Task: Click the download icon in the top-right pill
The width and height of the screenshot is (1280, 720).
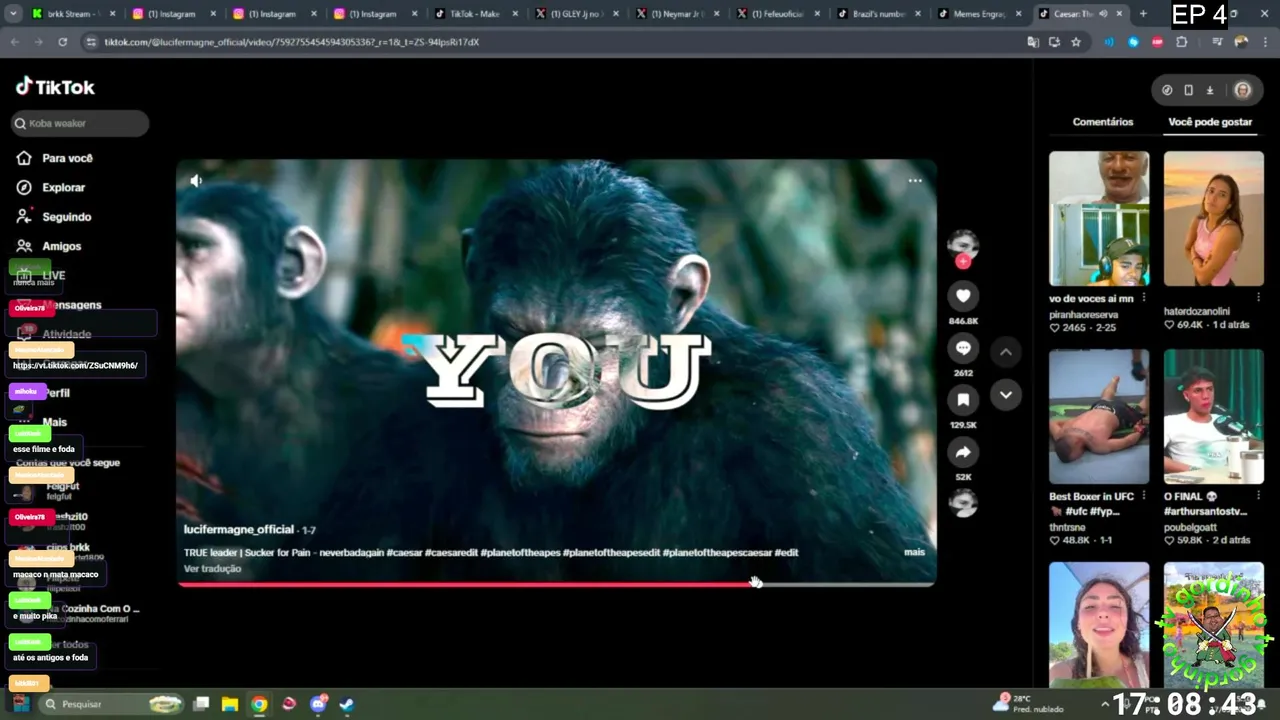Action: (x=1209, y=90)
